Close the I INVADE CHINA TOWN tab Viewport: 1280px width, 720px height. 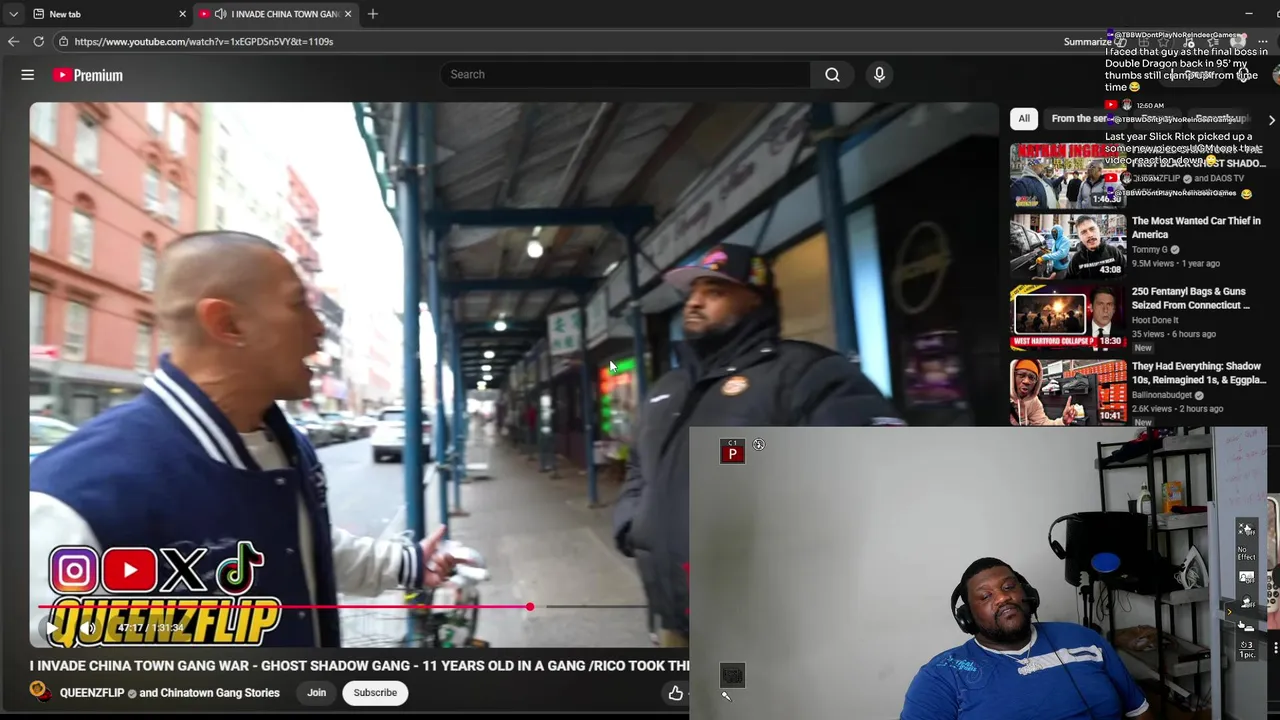pyautogui.click(x=348, y=14)
